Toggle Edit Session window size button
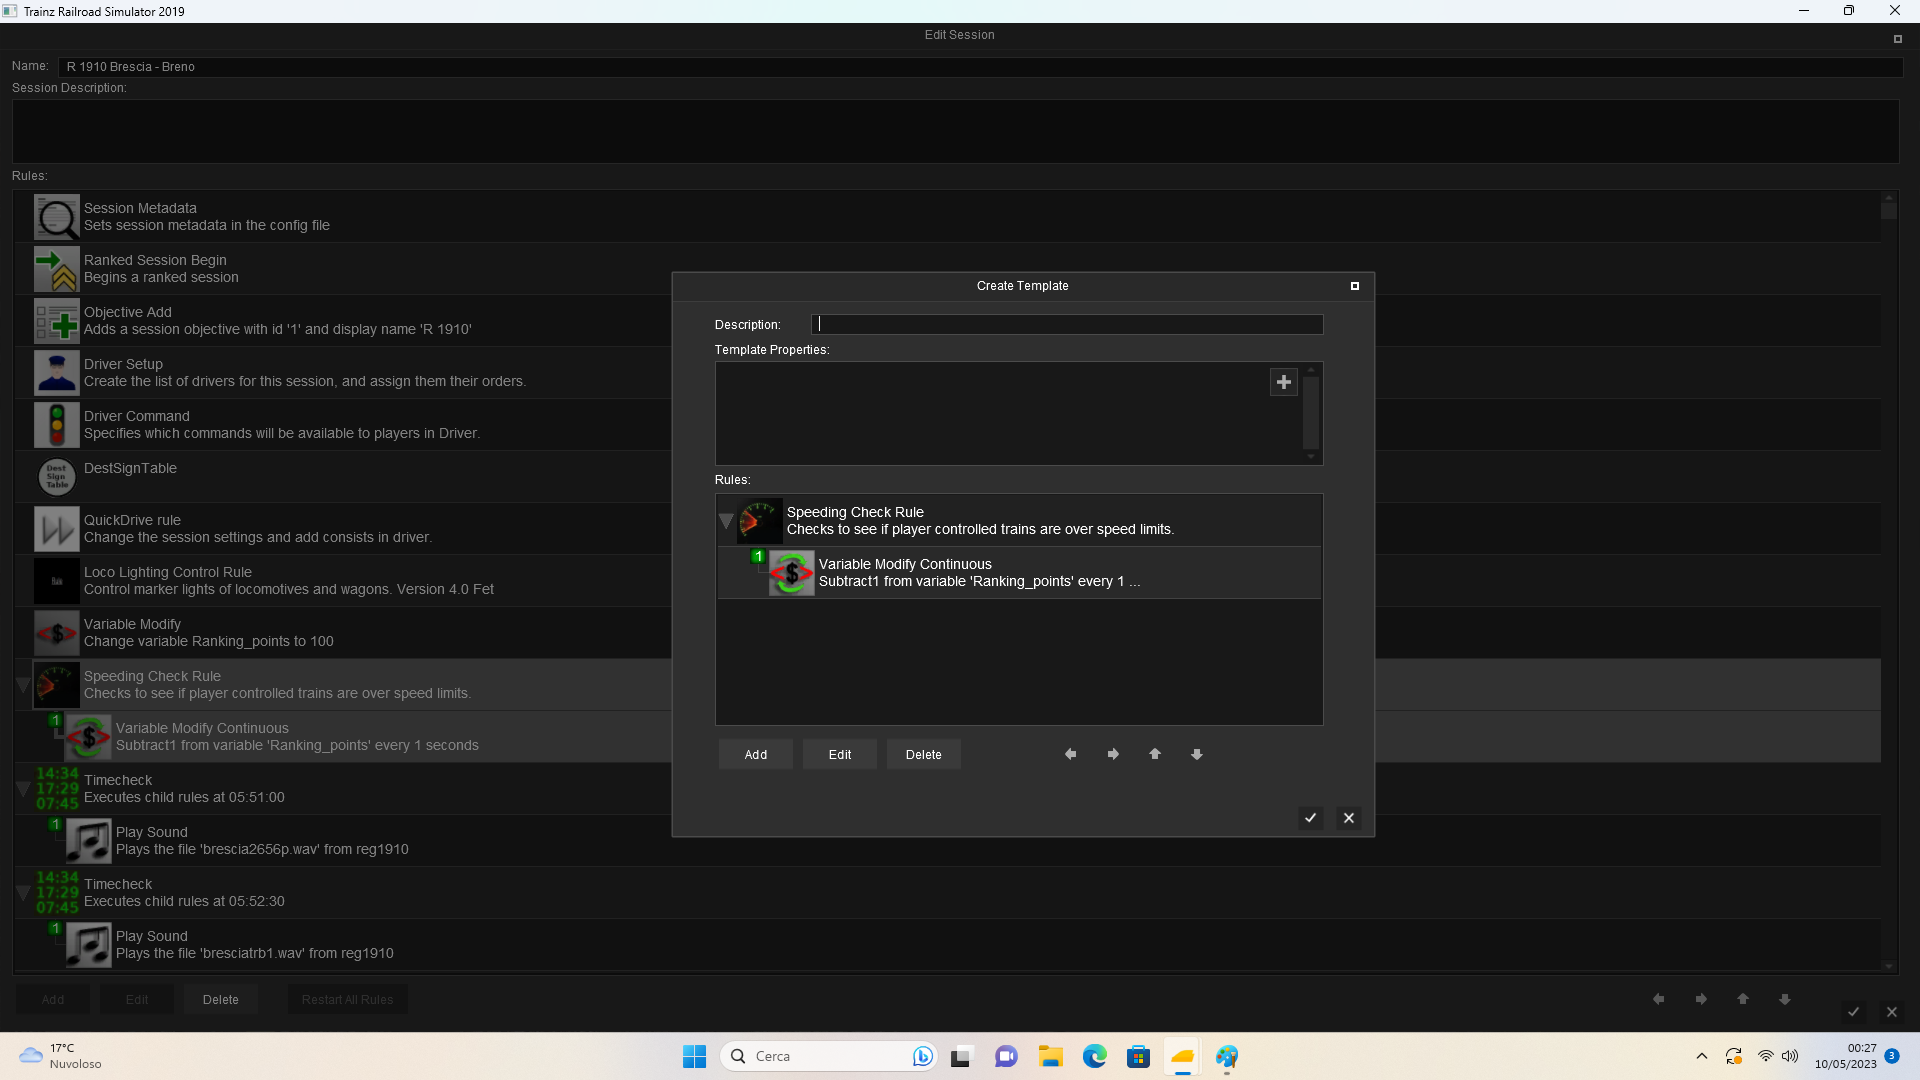This screenshot has width=1920, height=1080. 1897,39
